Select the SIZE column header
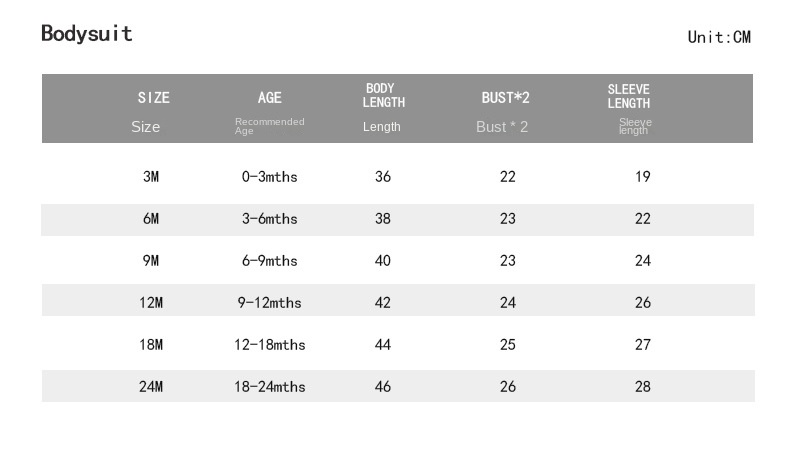Screen dimensions: 800x470 (x=153, y=98)
